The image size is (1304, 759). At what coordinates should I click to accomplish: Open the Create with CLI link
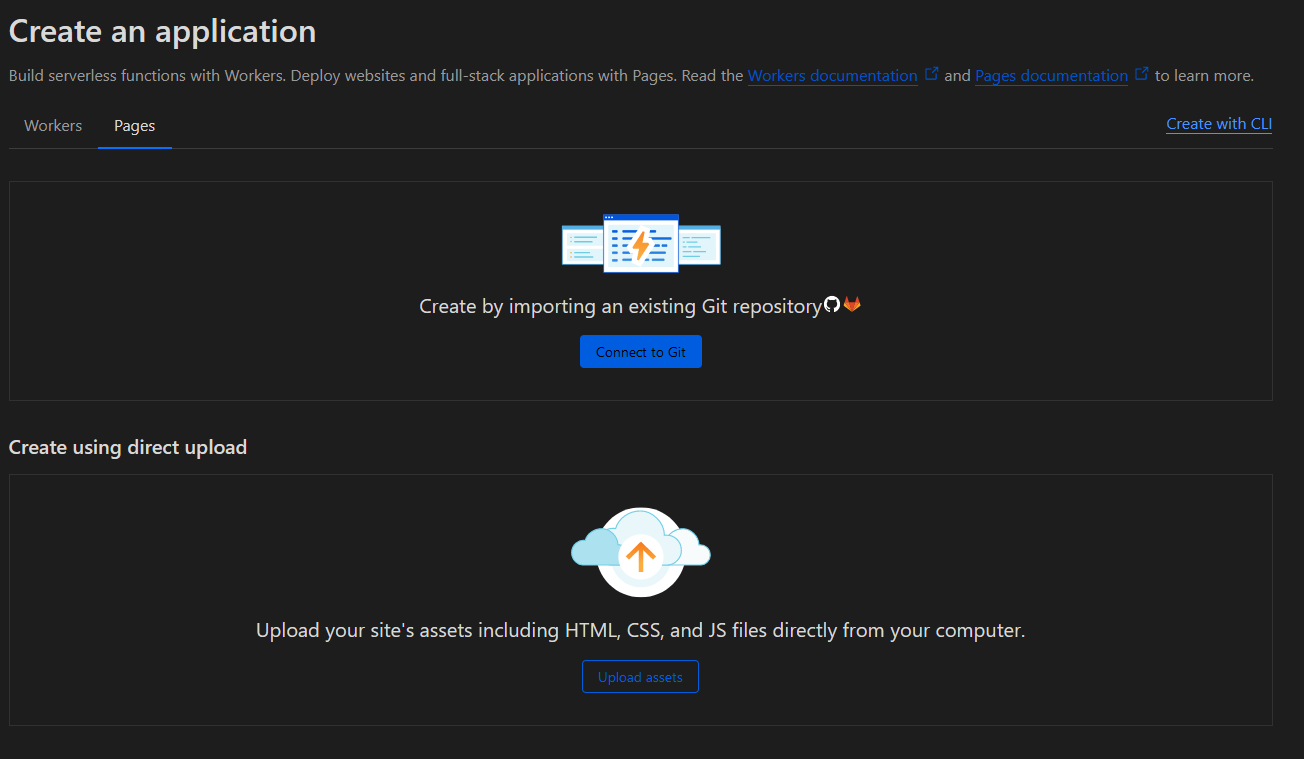[x=1218, y=123]
